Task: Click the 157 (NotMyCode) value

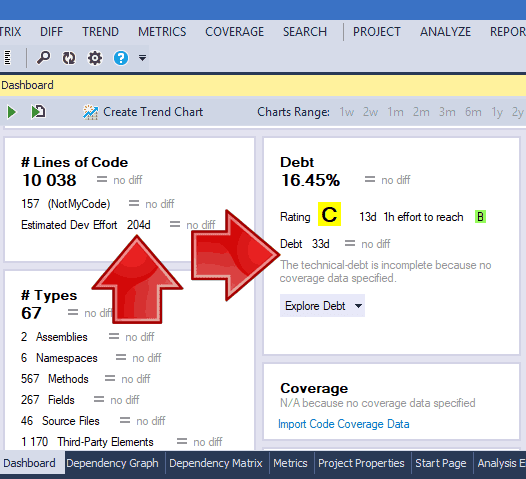Action: pos(65,204)
